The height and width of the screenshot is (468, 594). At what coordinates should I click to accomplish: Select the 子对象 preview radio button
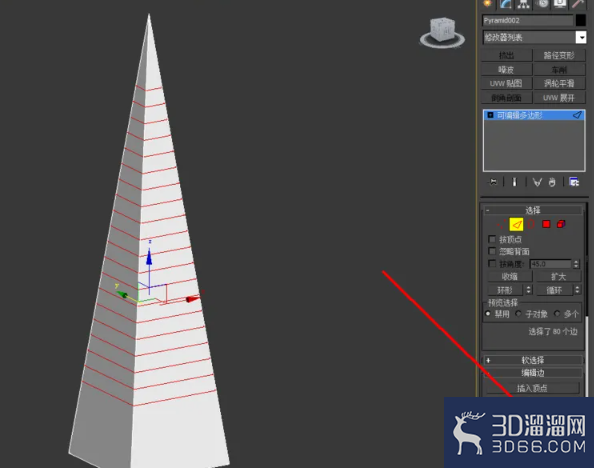click(519, 314)
